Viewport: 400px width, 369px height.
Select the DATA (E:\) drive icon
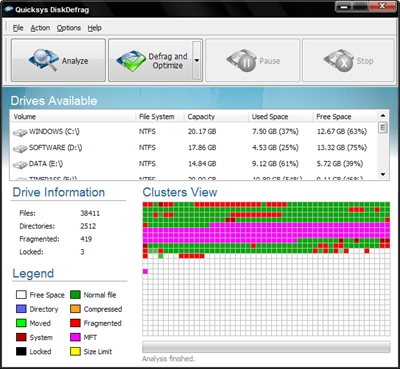[20, 165]
